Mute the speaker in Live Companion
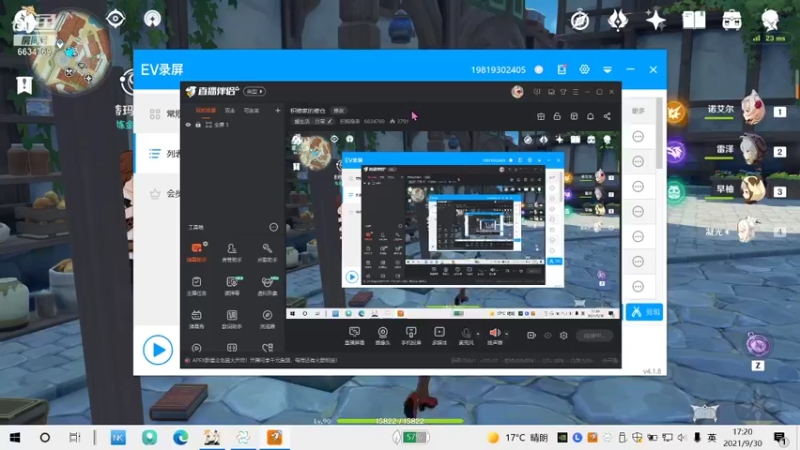This screenshot has height=450, width=800. pos(494,336)
